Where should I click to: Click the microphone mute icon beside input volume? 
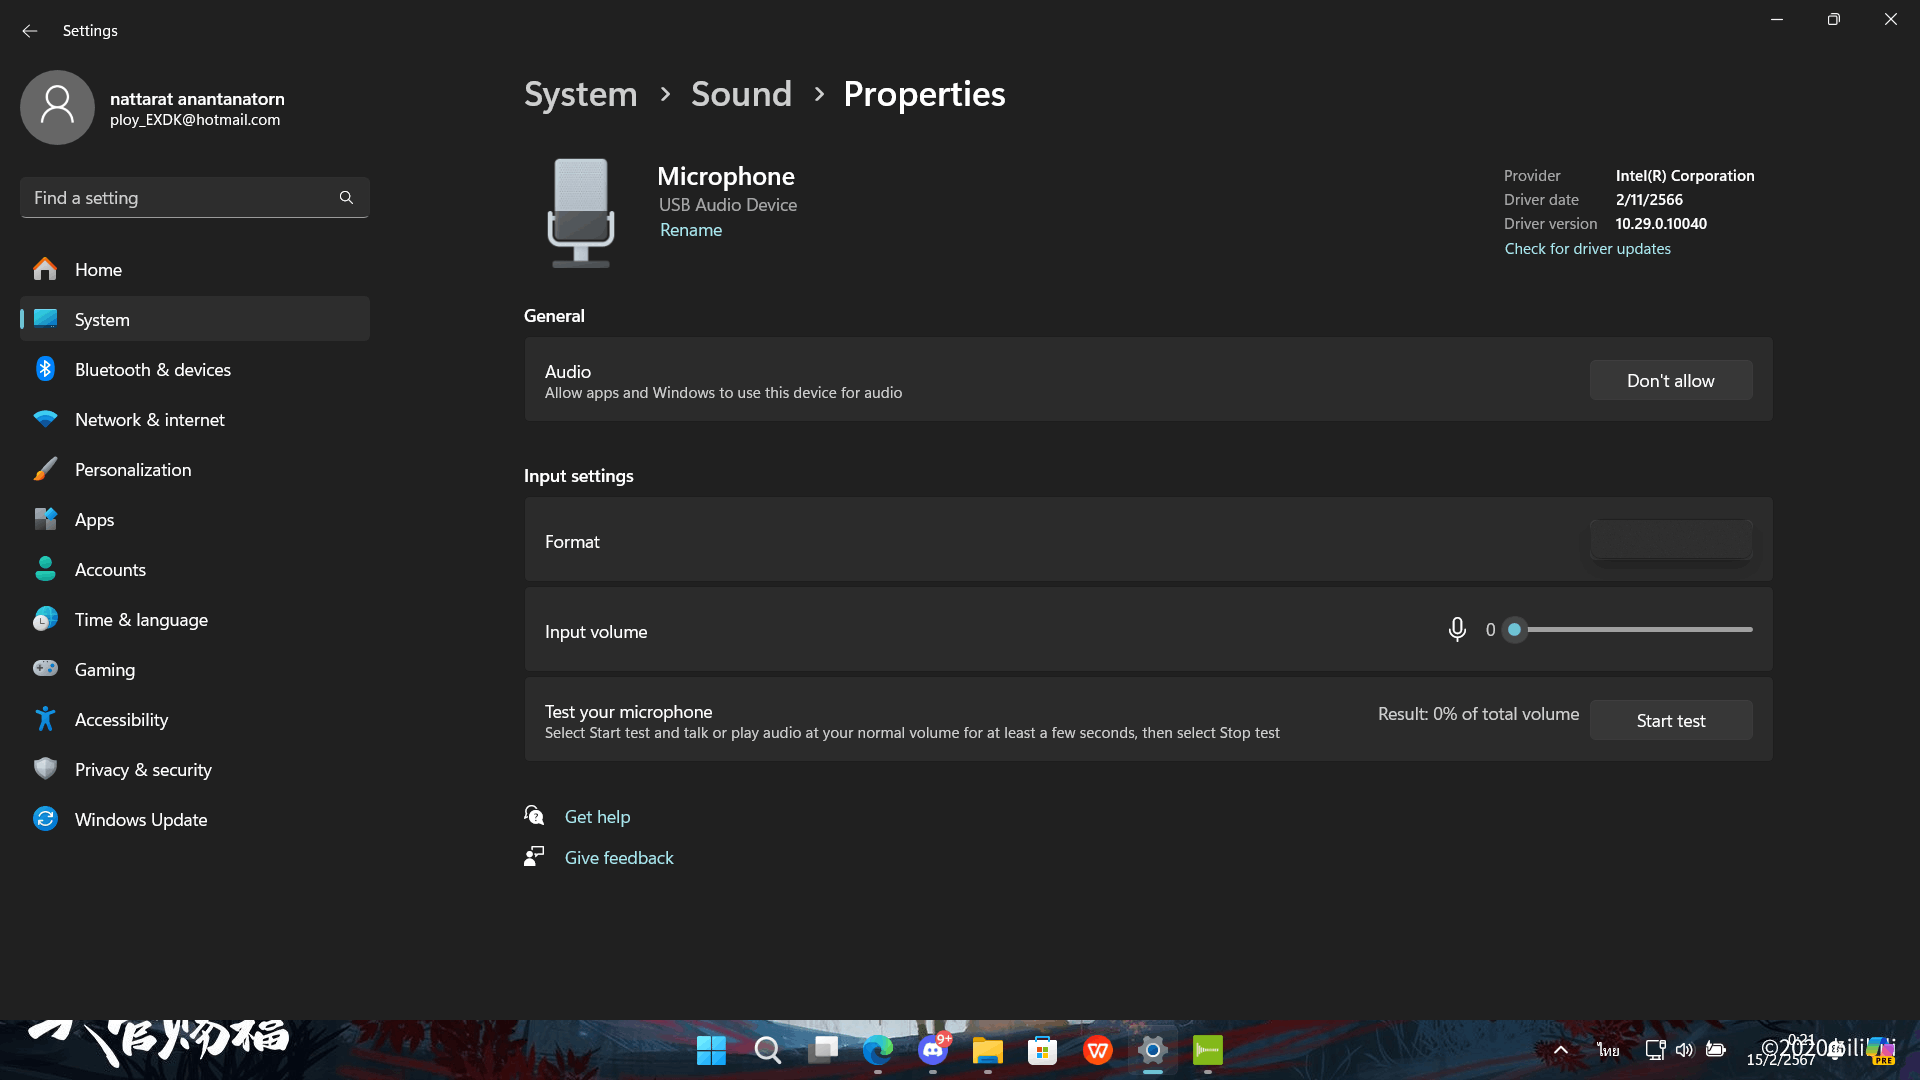click(x=1457, y=629)
